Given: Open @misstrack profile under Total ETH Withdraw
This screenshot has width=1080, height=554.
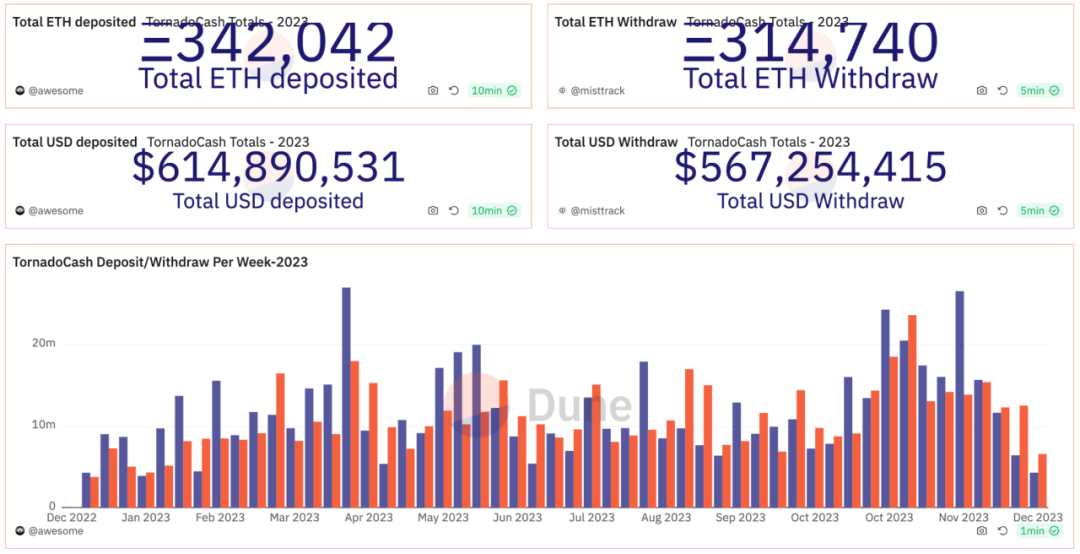Looking at the screenshot, I should pos(592,90).
